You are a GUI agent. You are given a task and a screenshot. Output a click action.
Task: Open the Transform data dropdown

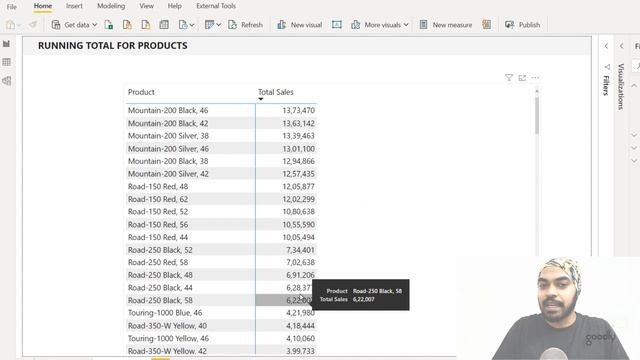click(213, 25)
